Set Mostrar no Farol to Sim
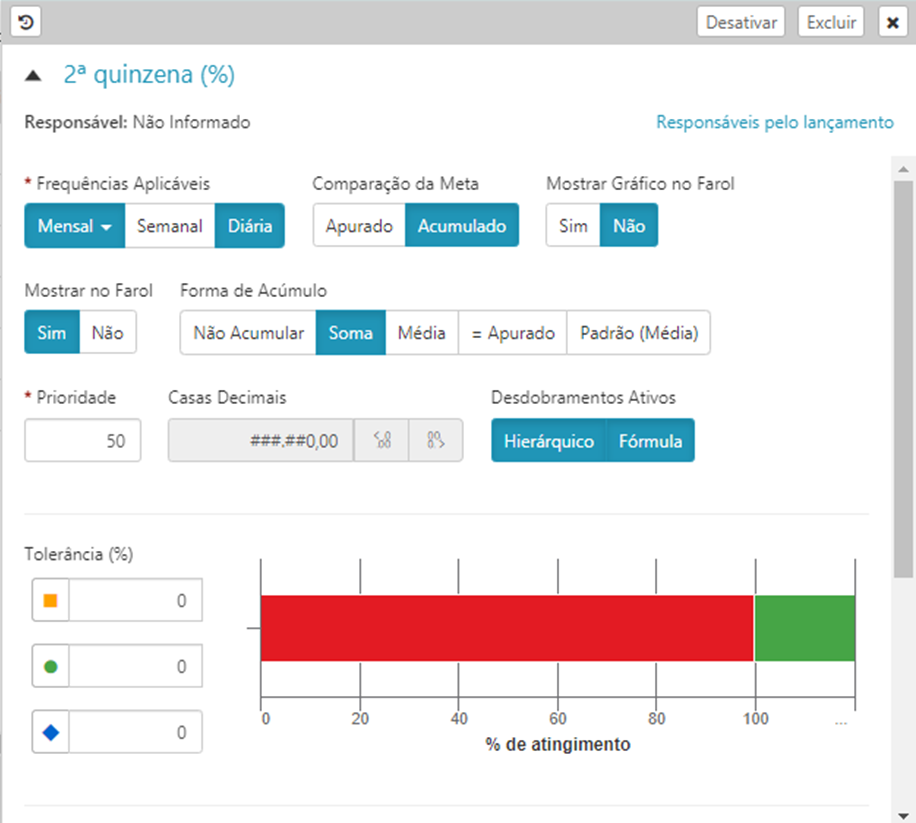Screen dimensions: 916x823 tap(52, 332)
